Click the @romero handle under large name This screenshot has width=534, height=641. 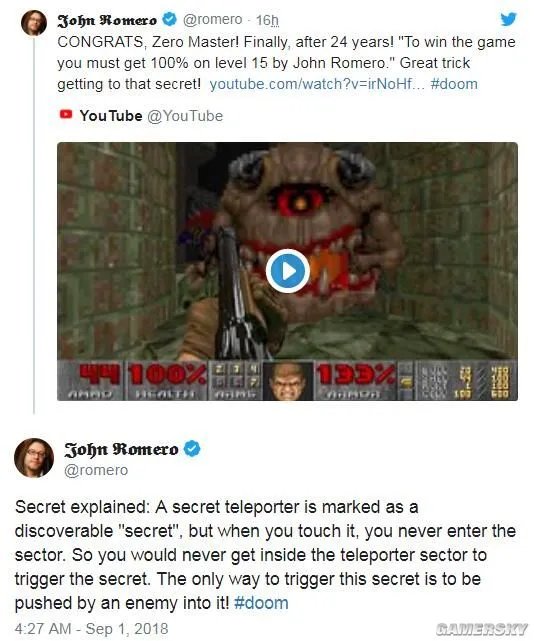pyautogui.click(x=96, y=470)
